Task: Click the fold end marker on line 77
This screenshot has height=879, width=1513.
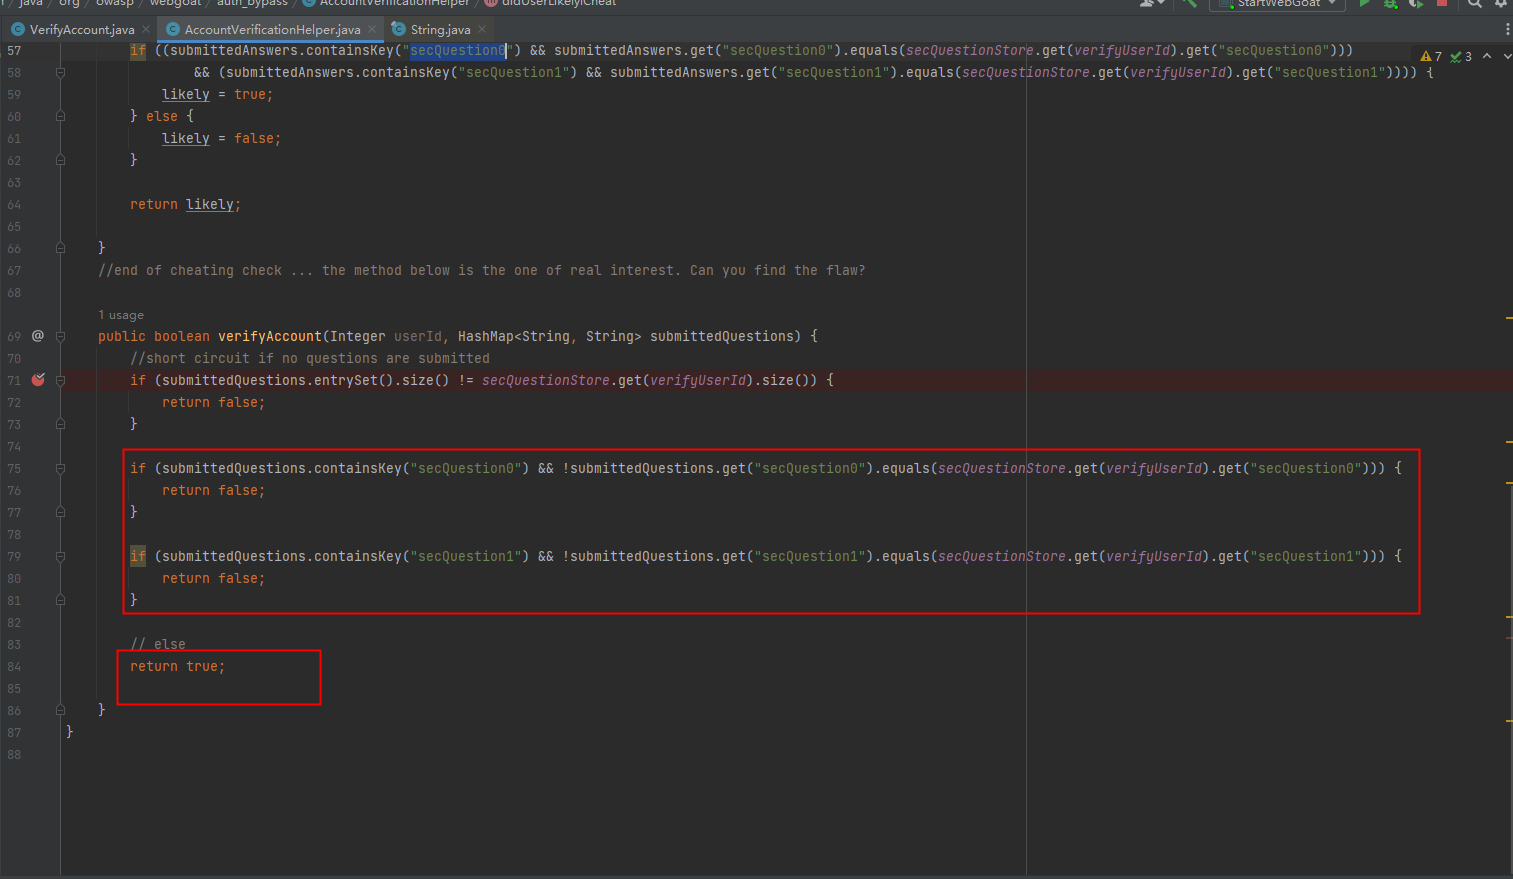Action: click(x=61, y=512)
